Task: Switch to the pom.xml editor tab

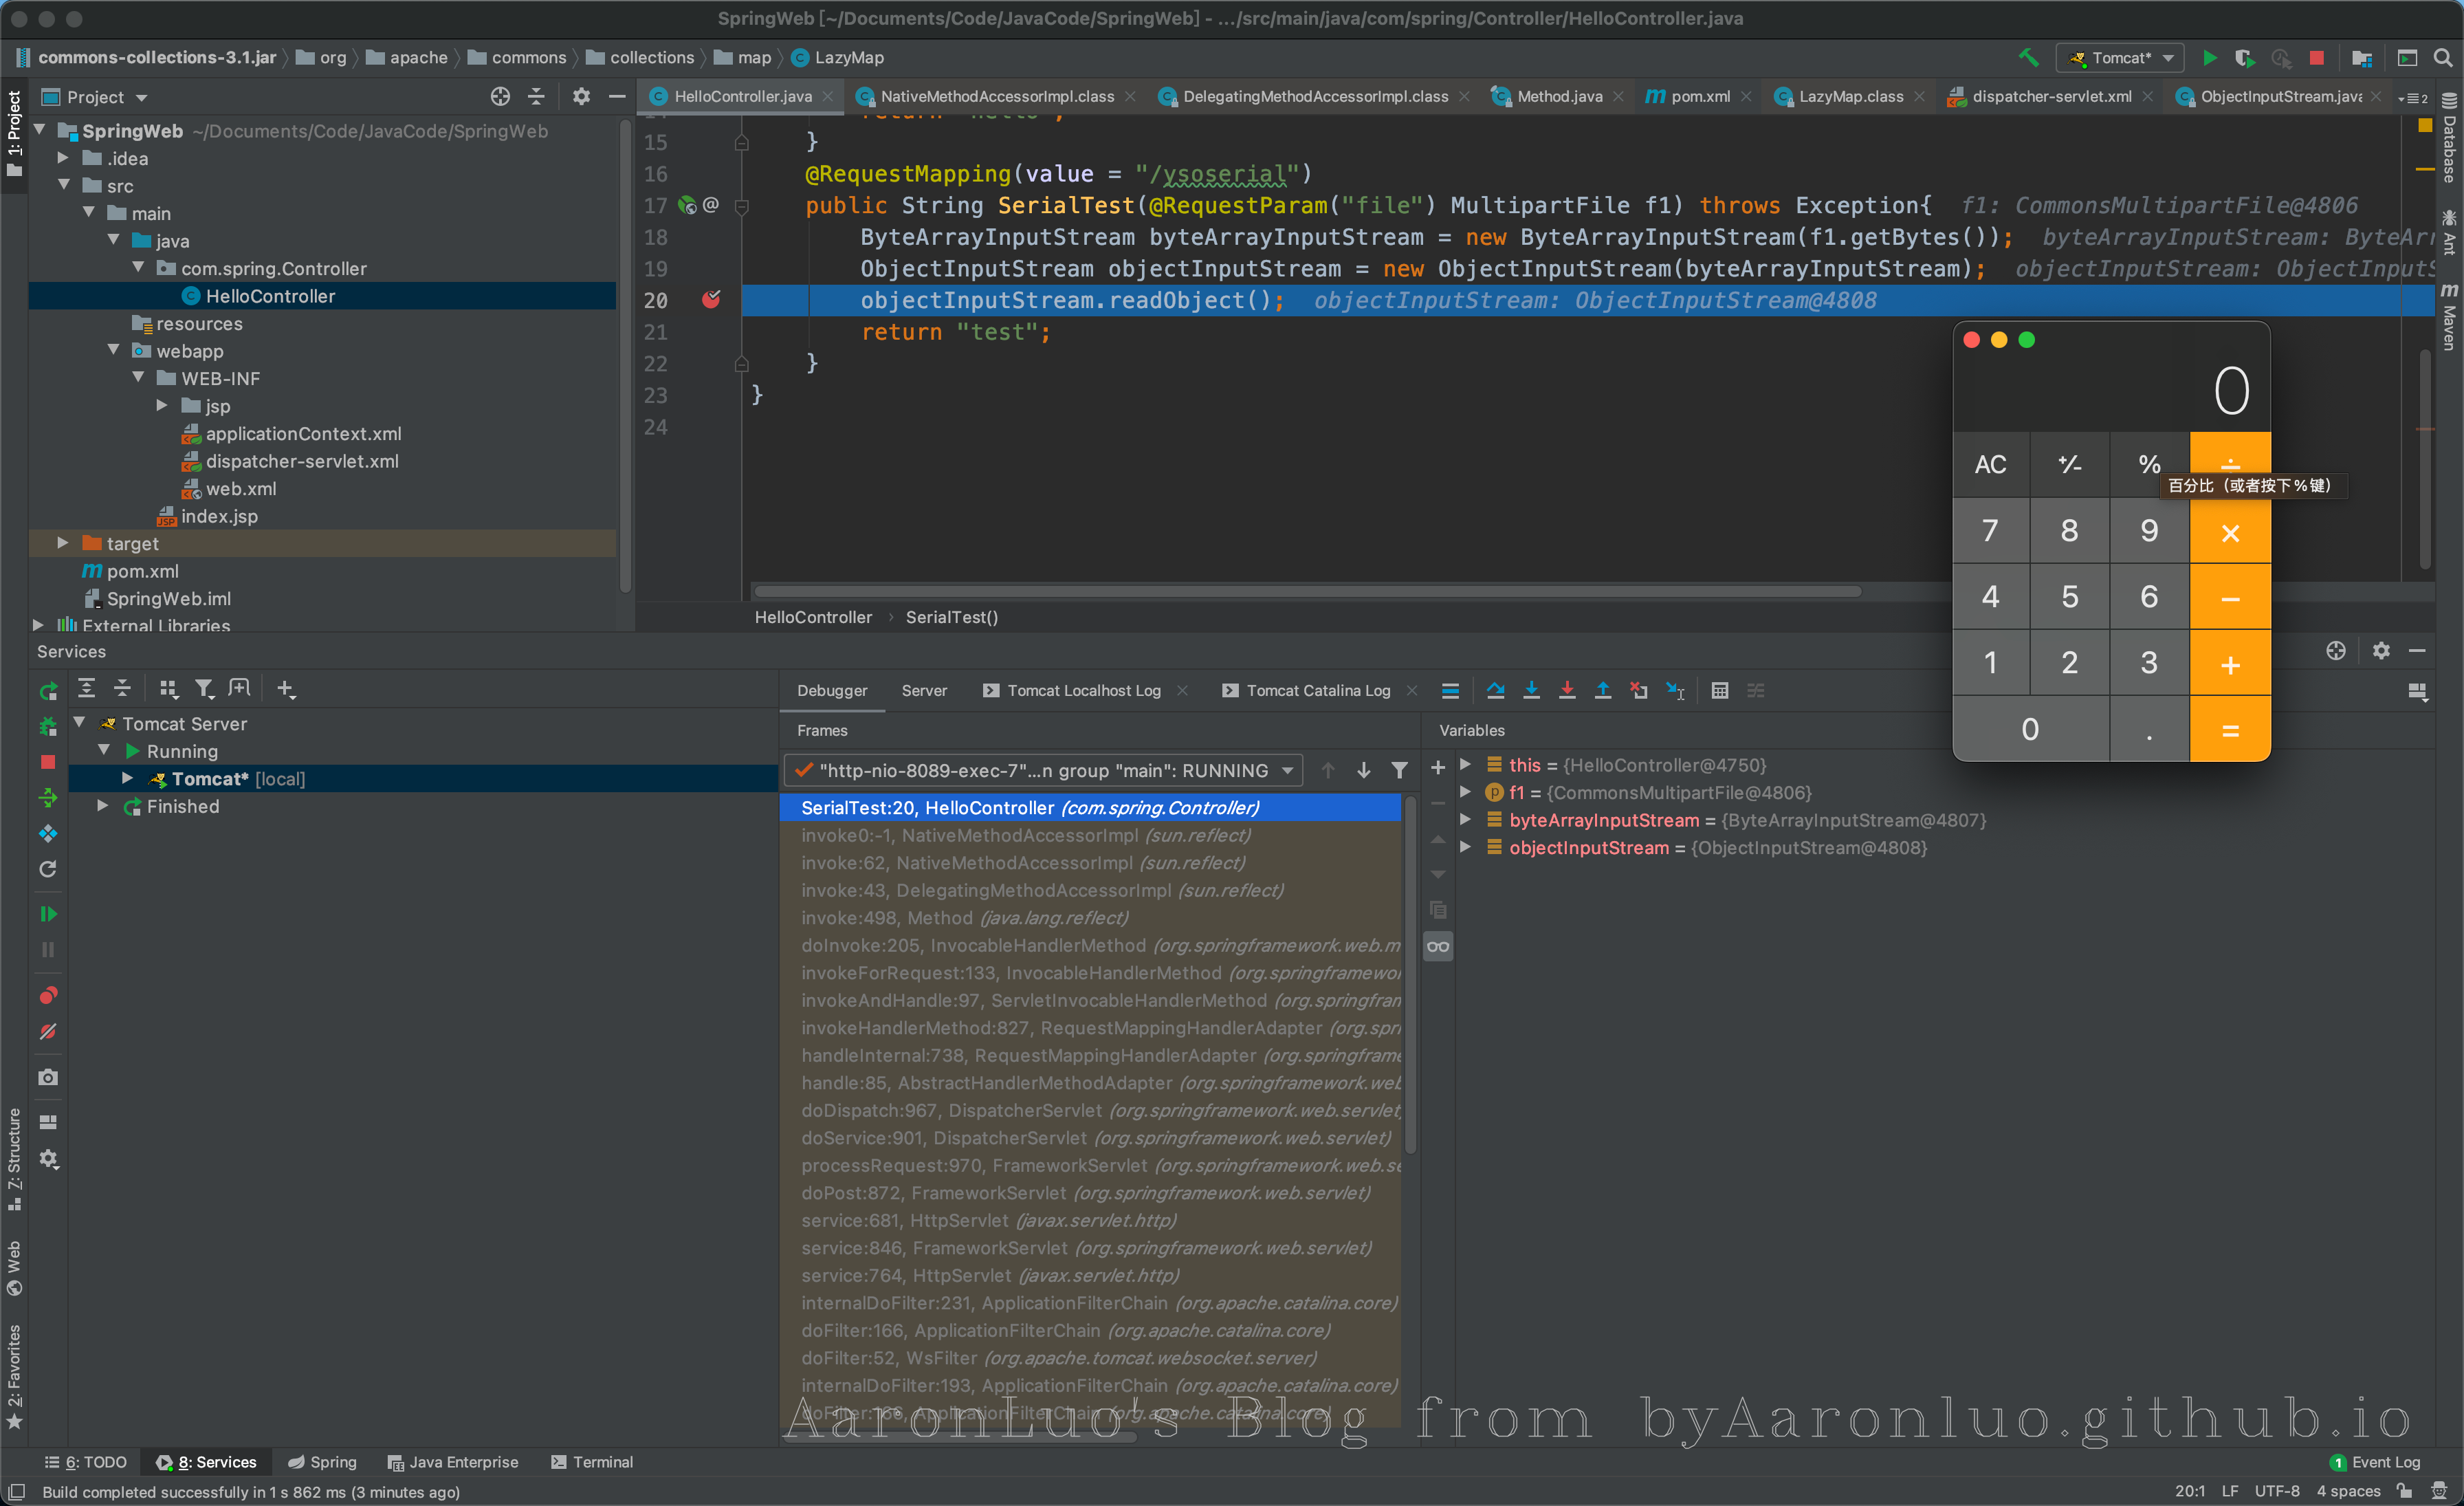Action: tap(1699, 96)
